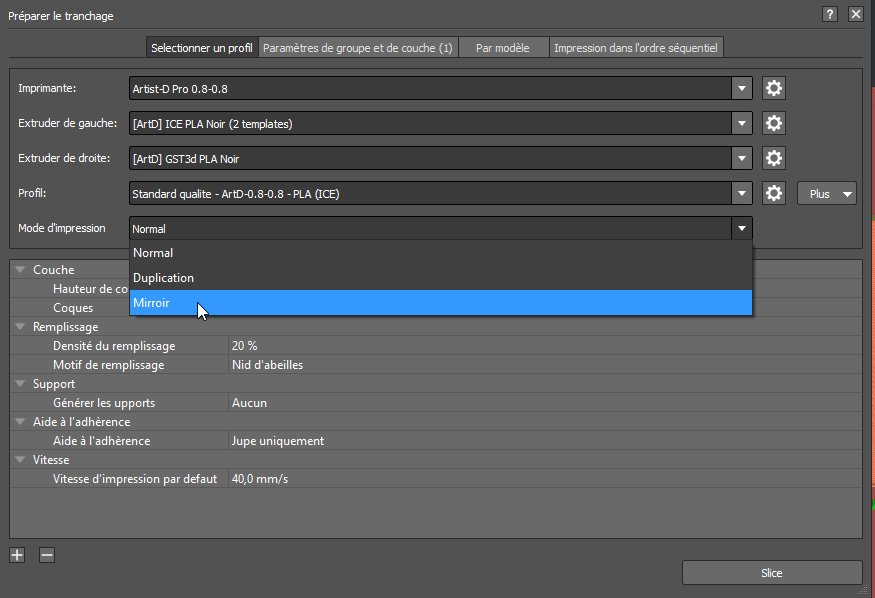Click the minus icon to remove a setting
Viewport: 875px width, 598px height.
click(47, 555)
